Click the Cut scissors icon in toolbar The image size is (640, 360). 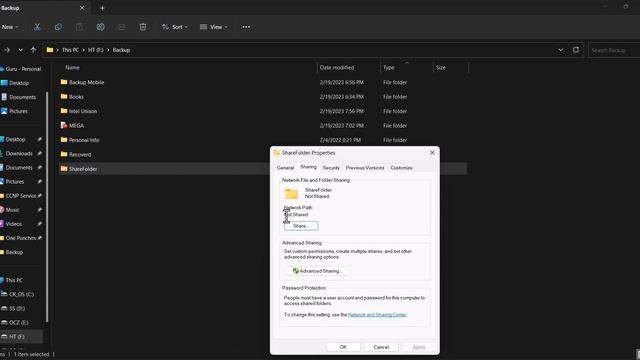coord(37,27)
